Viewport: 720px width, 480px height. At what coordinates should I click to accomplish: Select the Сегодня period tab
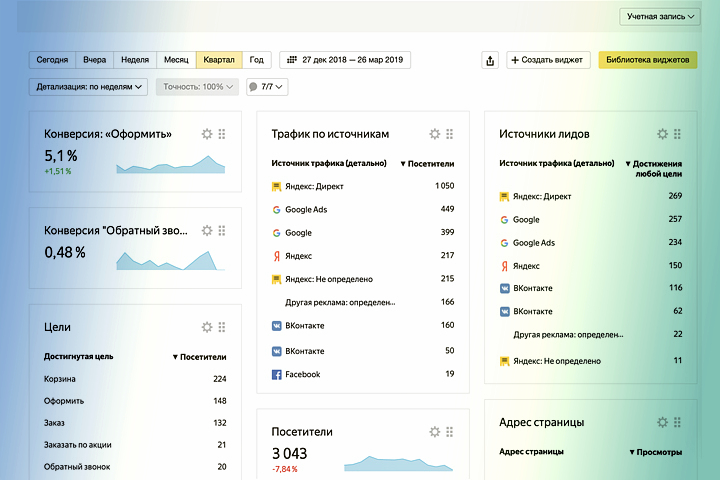point(52,60)
